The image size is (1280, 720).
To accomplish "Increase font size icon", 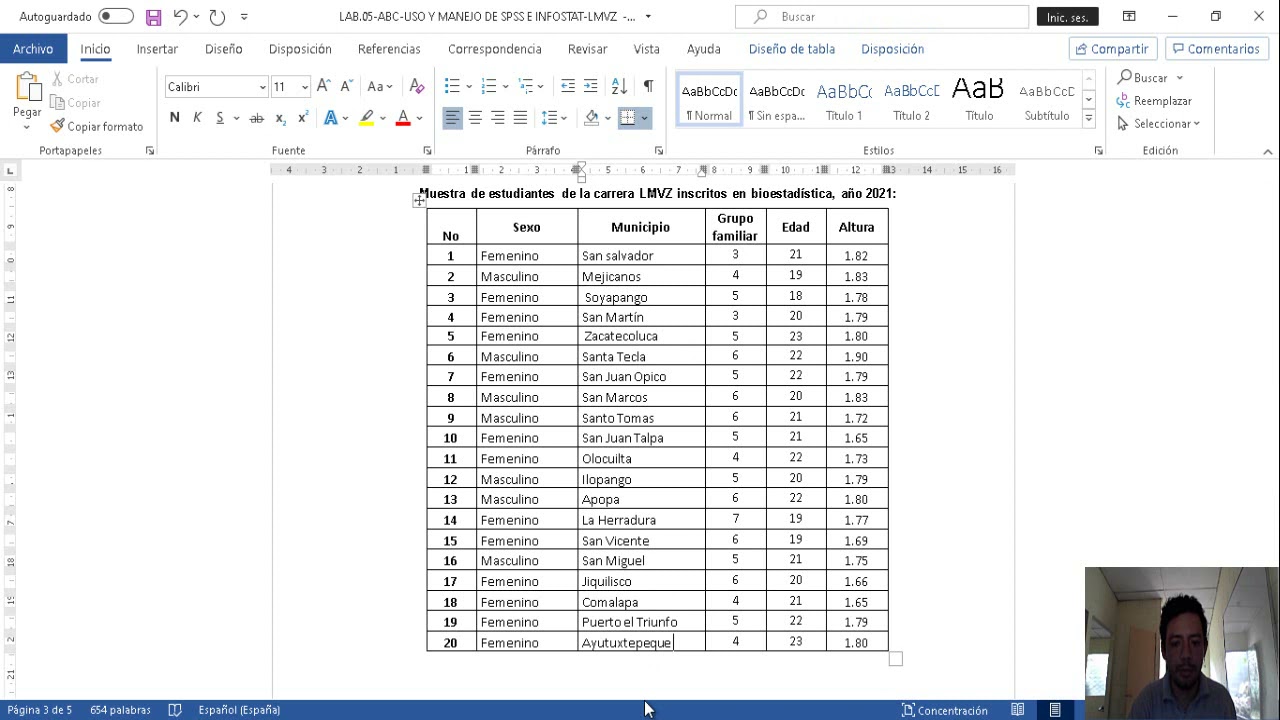I will tap(323, 87).
